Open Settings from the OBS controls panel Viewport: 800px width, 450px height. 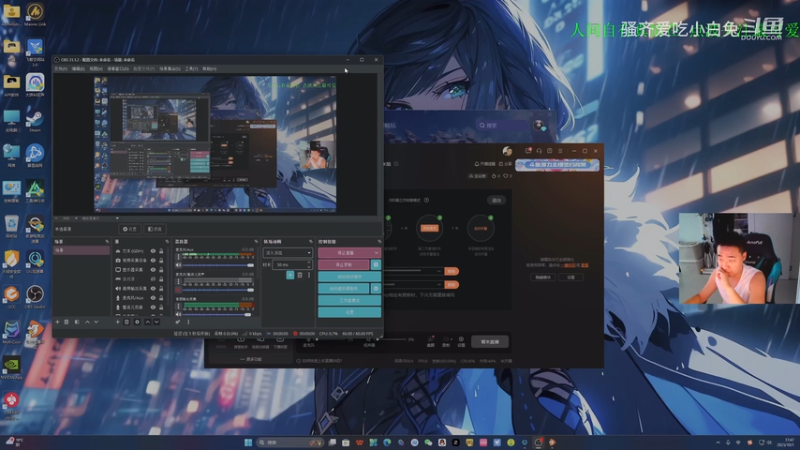coord(349,312)
